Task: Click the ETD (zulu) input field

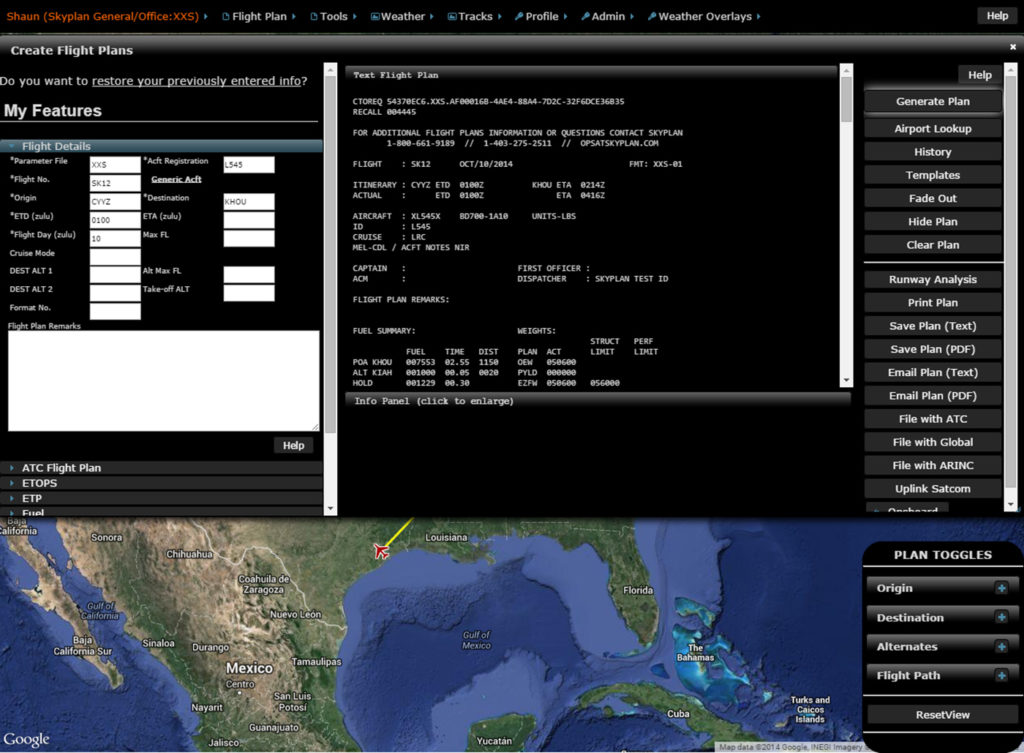Action: (115, 220)
